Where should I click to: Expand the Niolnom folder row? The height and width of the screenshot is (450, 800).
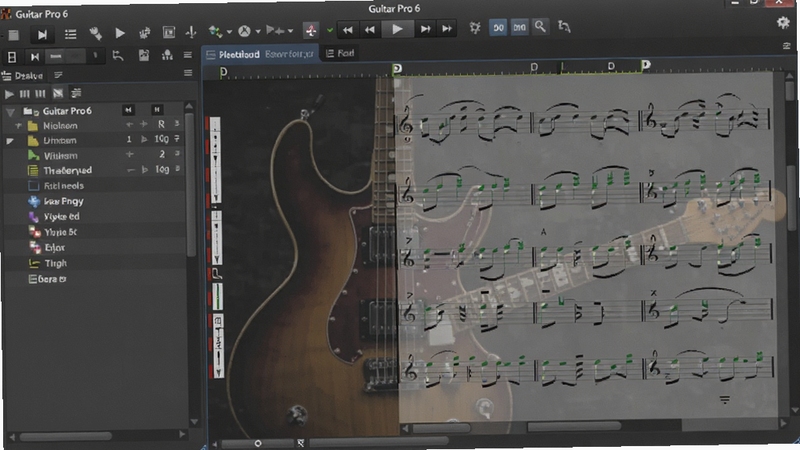[18, 126]
